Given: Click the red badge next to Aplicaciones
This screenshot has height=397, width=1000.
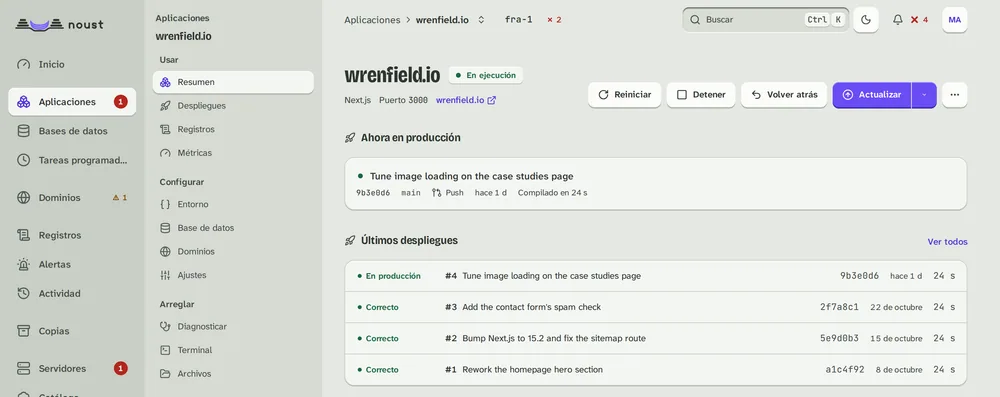Looking at the screenshot, I should [121, 101].
